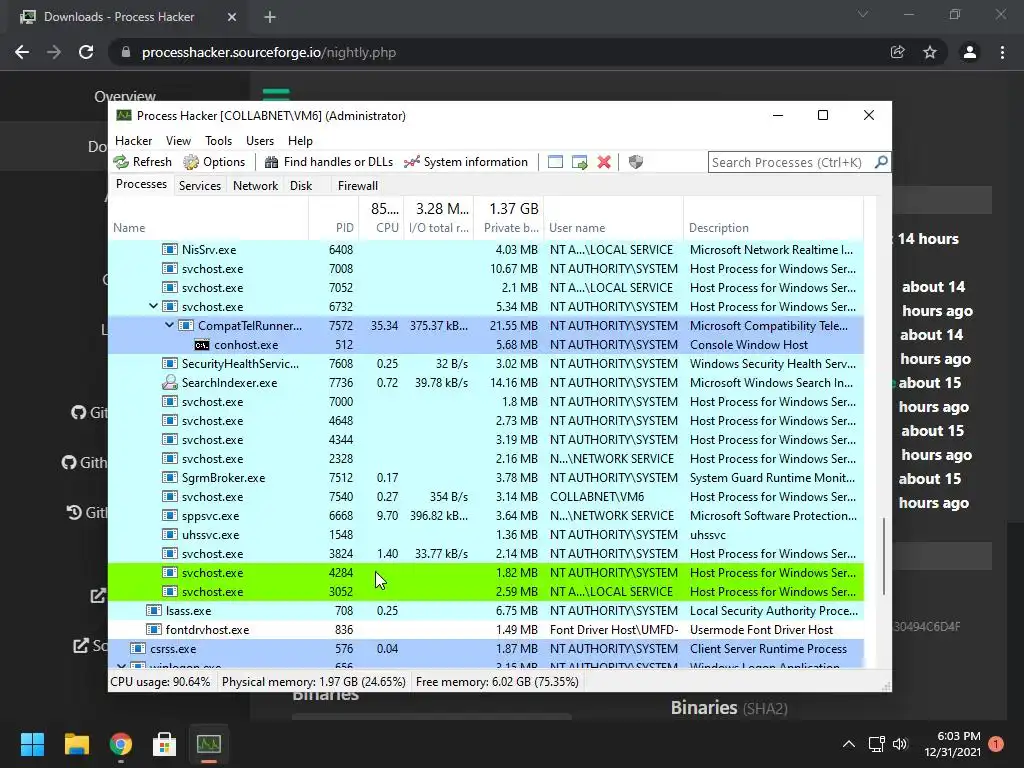1024x768 pixels.
Task: Select svchost.exe with PID 7008
Action: [486, 268]
